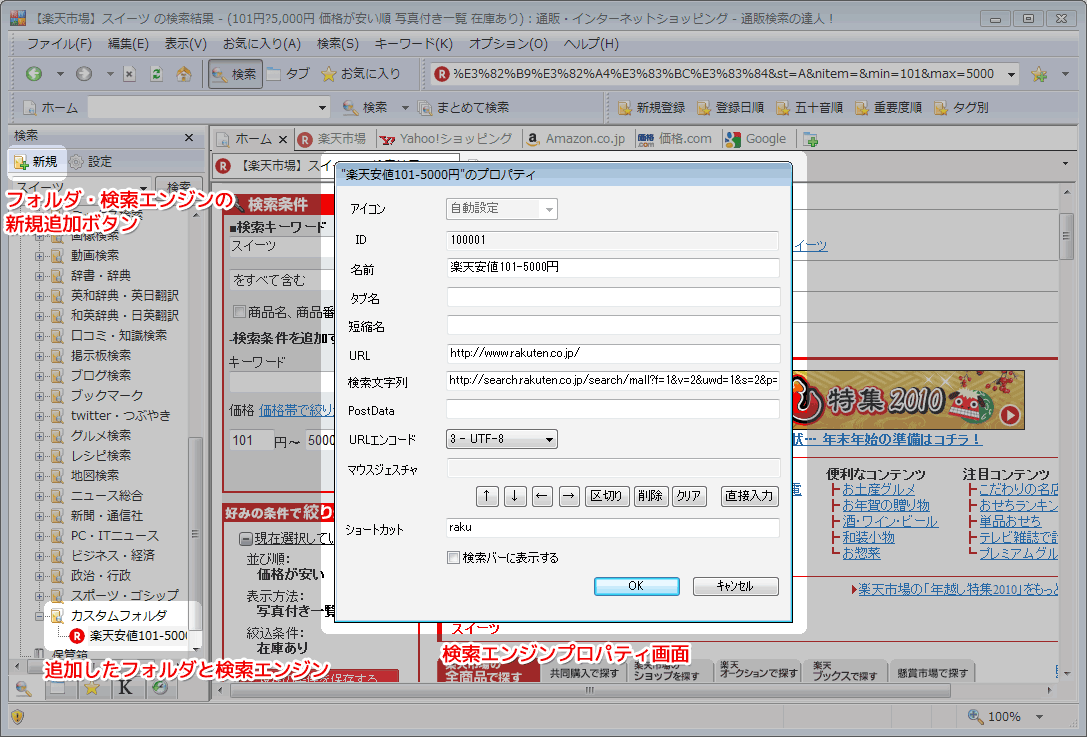This screenshot has height=737, width=1087.
Task: Click the ショートカット field containing raku
Action: point(614,528)
